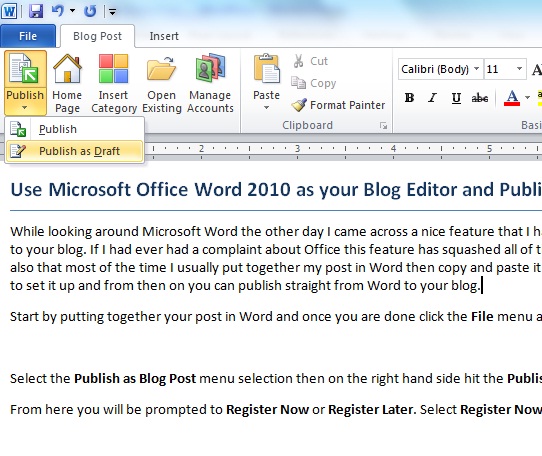Choose Publish from the dropdown menu
The height and width of the screenshot is (456, 542).
coord(75,129)
